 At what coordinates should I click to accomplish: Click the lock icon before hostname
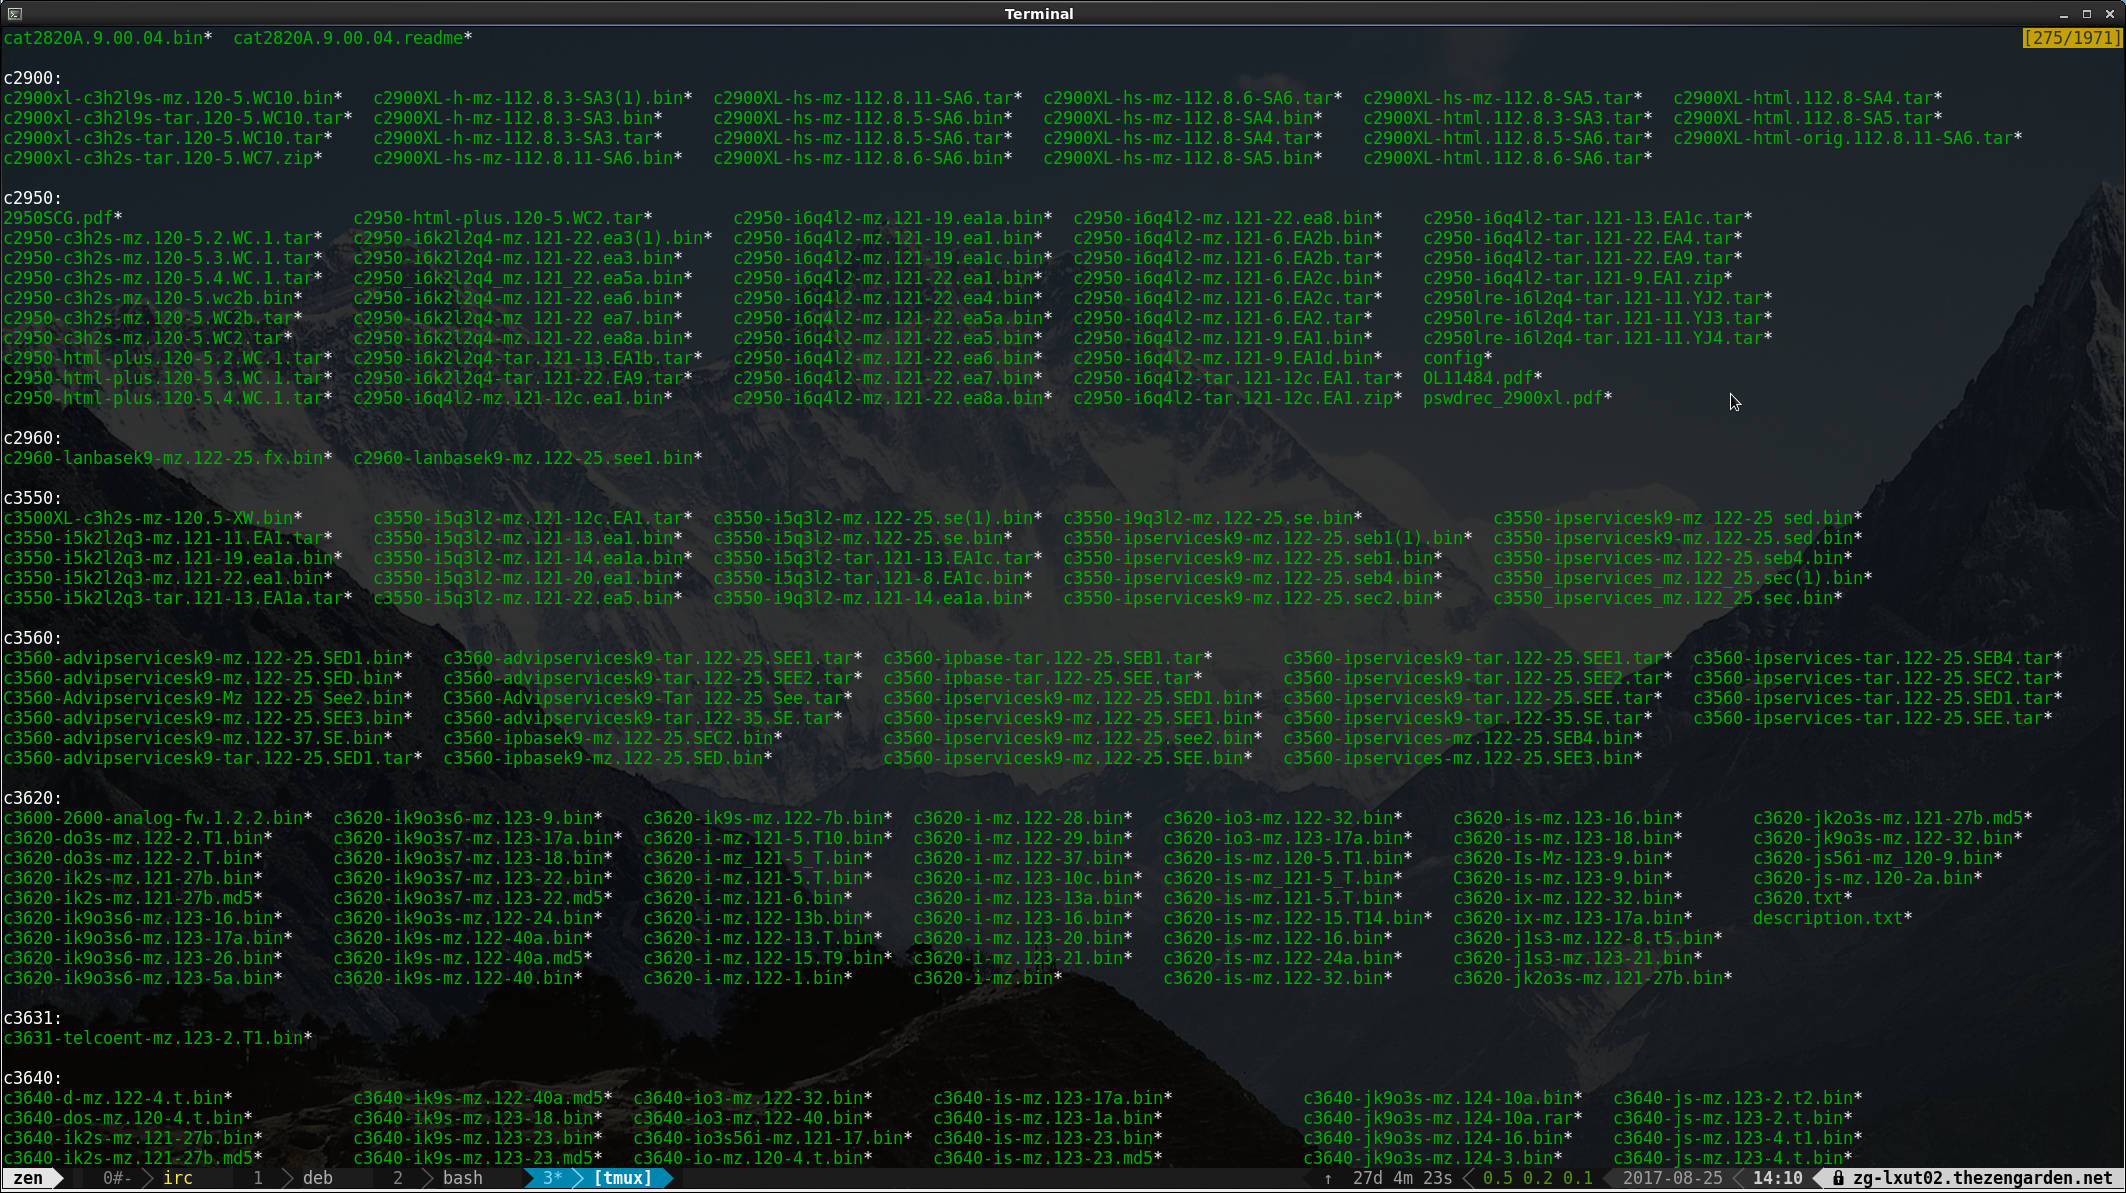(x=1838, y=1178)
